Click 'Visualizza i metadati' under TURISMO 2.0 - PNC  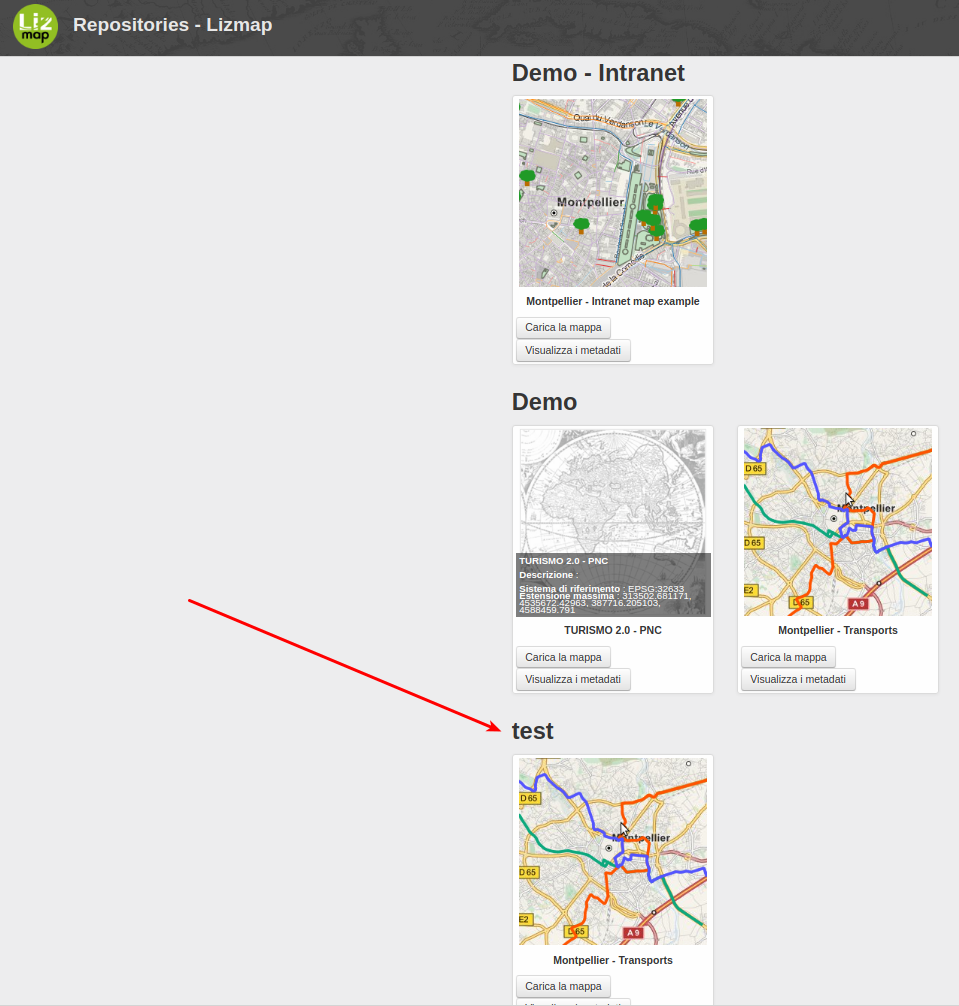point(572,679)
